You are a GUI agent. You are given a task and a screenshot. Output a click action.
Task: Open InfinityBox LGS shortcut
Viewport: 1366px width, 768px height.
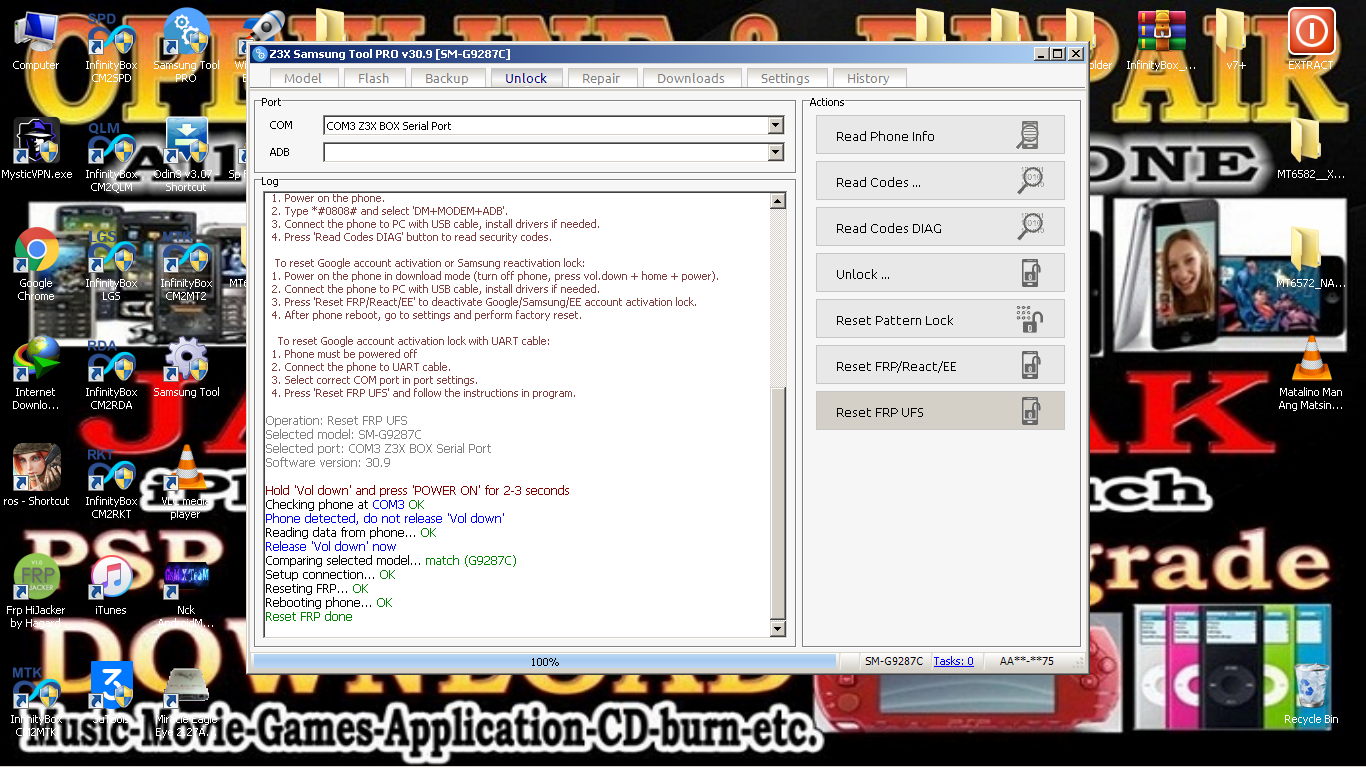tap(111, 265)
